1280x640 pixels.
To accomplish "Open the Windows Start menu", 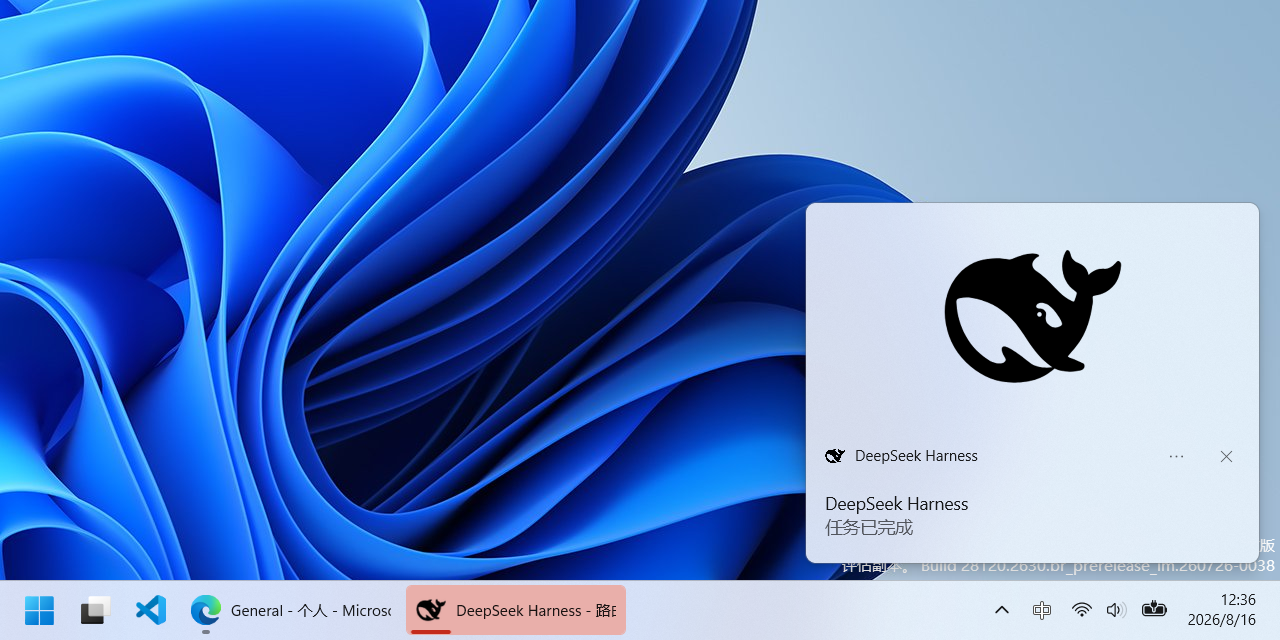I will 39,610.
